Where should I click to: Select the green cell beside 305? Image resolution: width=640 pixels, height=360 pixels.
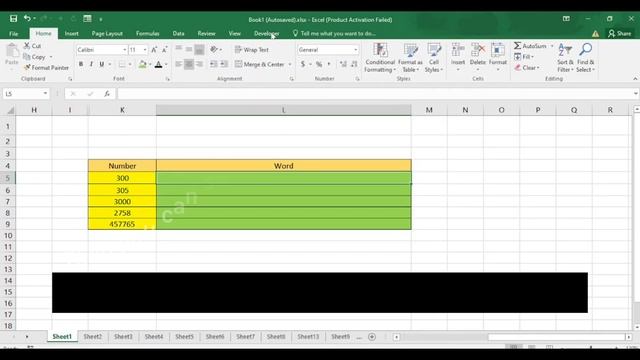[284, 190]
